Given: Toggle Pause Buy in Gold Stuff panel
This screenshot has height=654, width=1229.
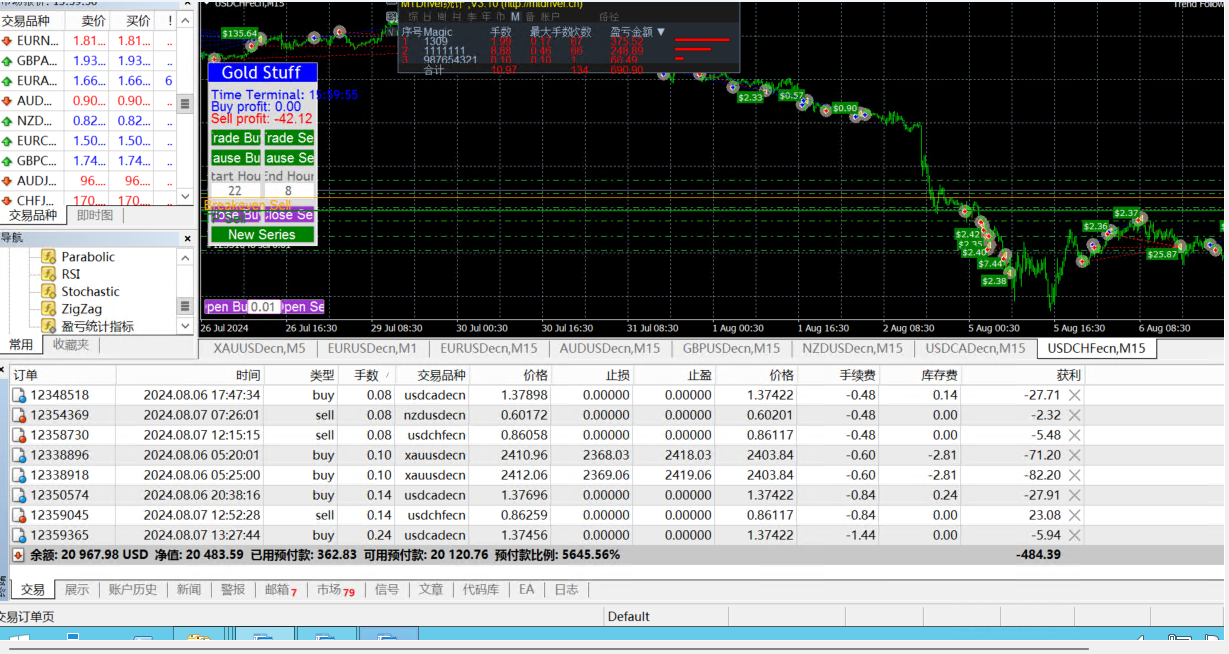Looking at the screenshot, I should click(x=236, y=158).
